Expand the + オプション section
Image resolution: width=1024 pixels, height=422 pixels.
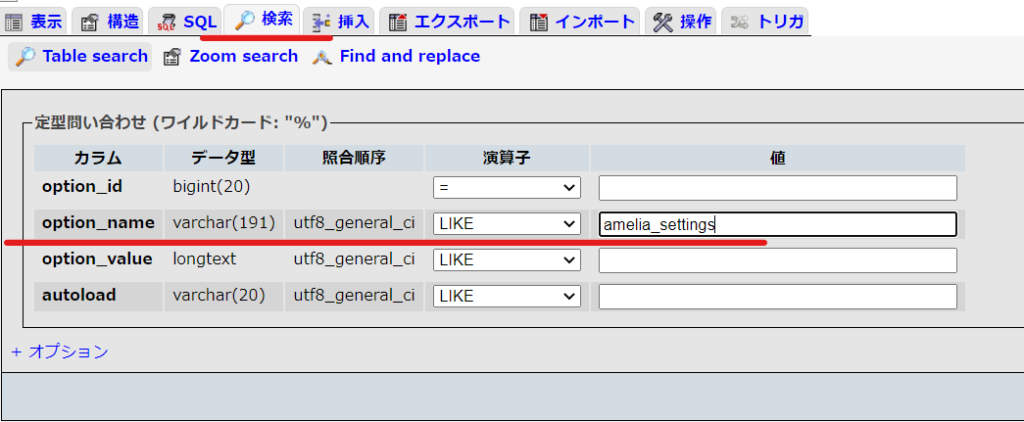(60, 352)
